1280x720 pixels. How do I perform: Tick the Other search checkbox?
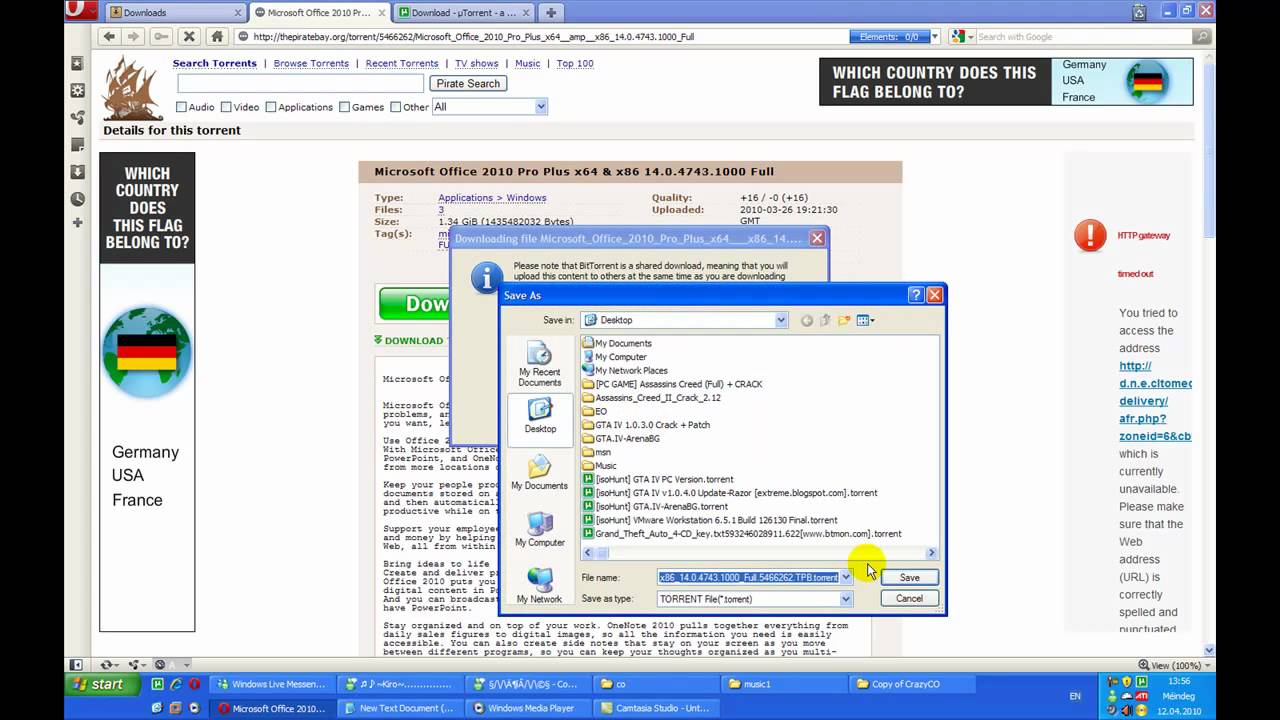point(395,107)
